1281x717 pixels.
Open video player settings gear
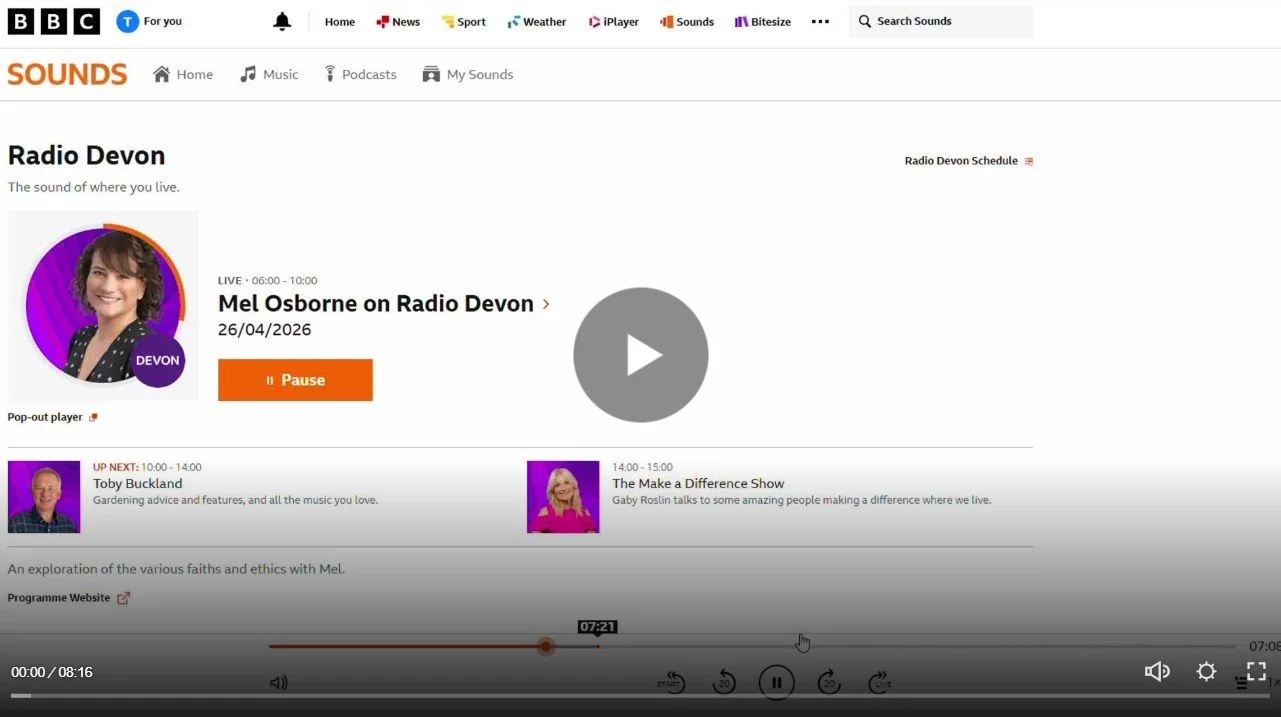tap(1207, 672)
